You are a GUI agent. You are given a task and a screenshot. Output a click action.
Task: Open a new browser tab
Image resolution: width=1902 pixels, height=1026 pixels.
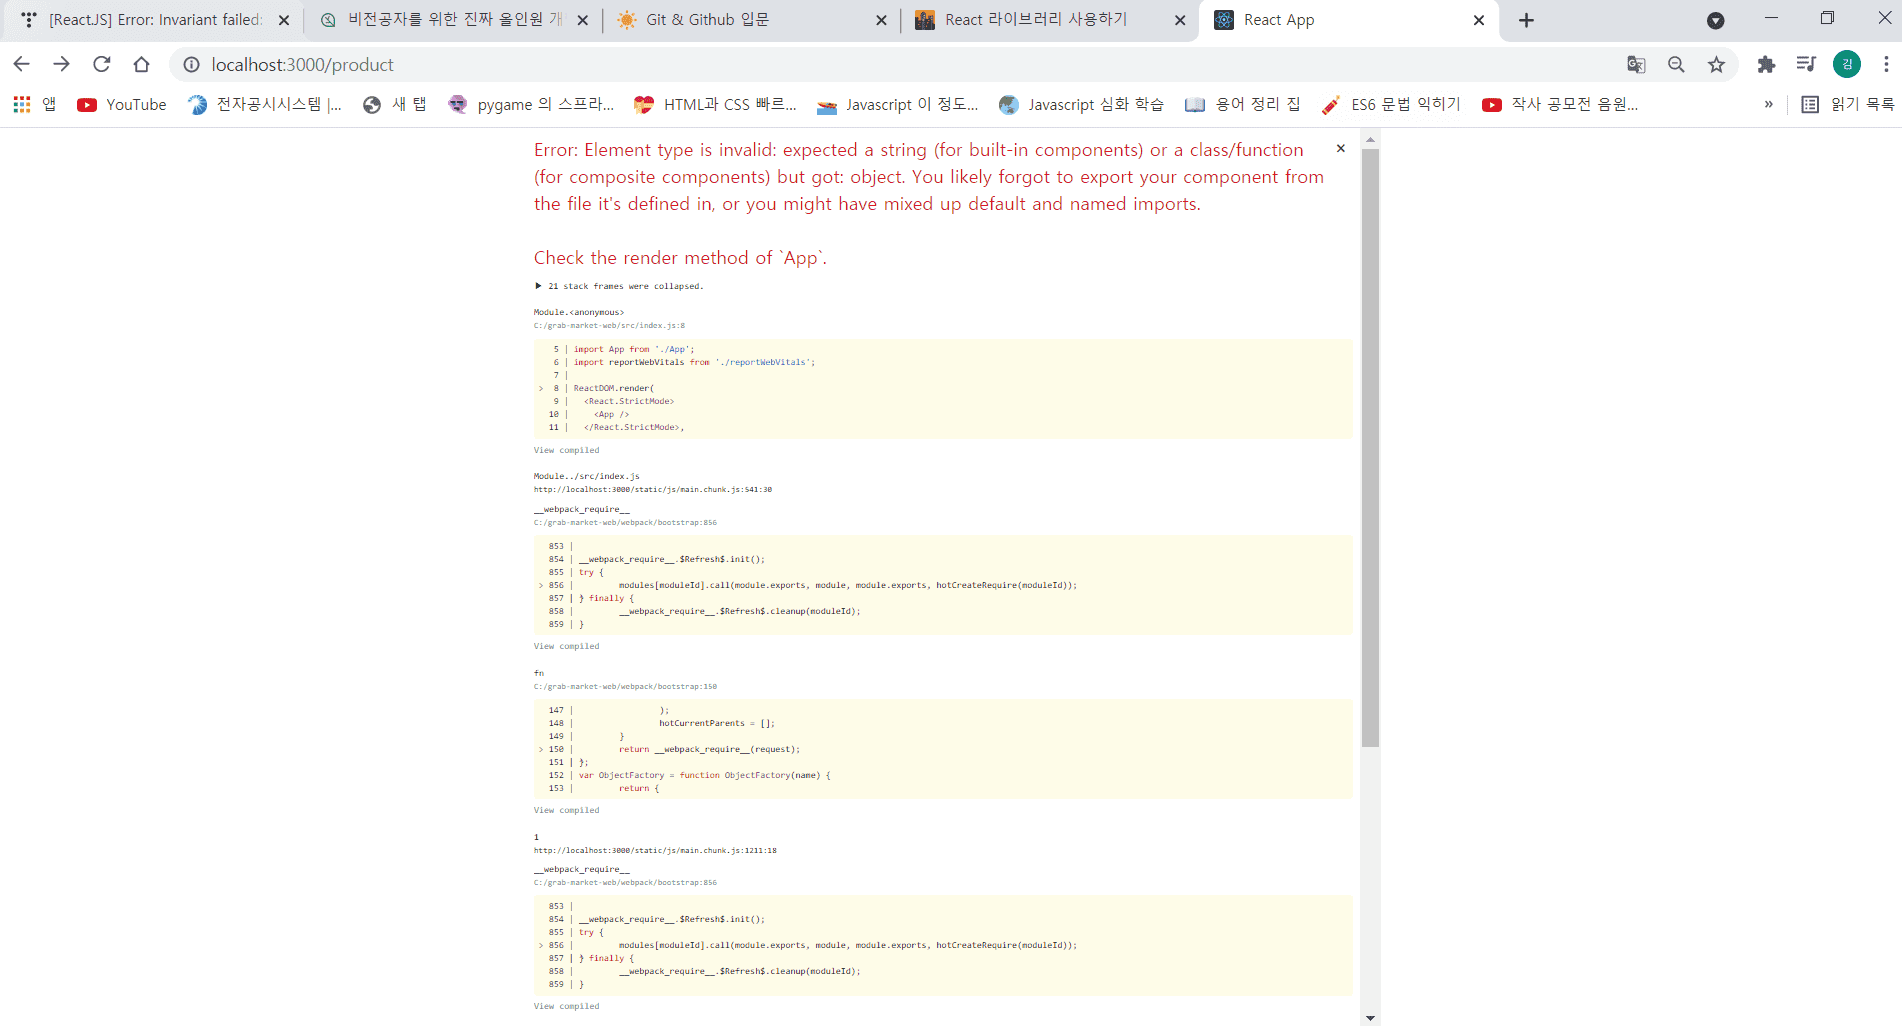coord(1526,20)
